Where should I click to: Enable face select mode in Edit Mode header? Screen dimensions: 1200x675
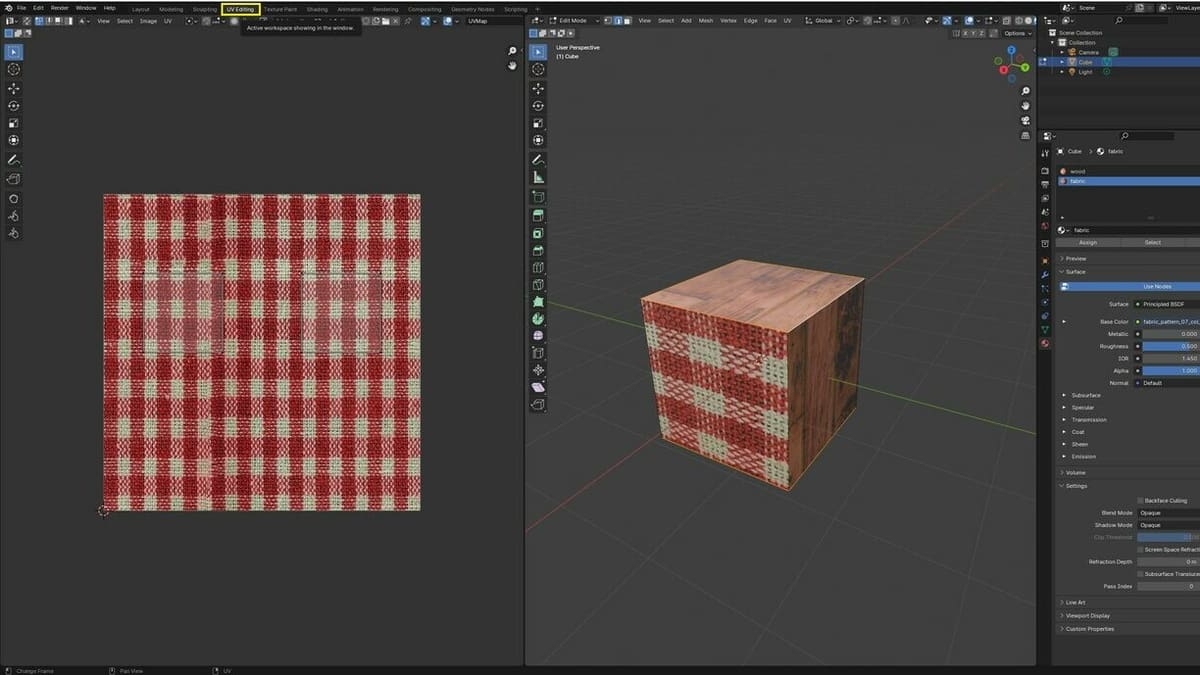pos(626,20)
